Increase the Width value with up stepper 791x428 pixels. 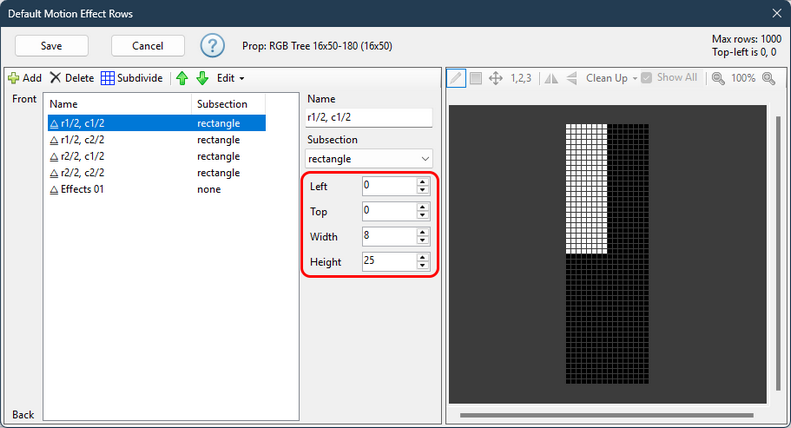[423, 232]
